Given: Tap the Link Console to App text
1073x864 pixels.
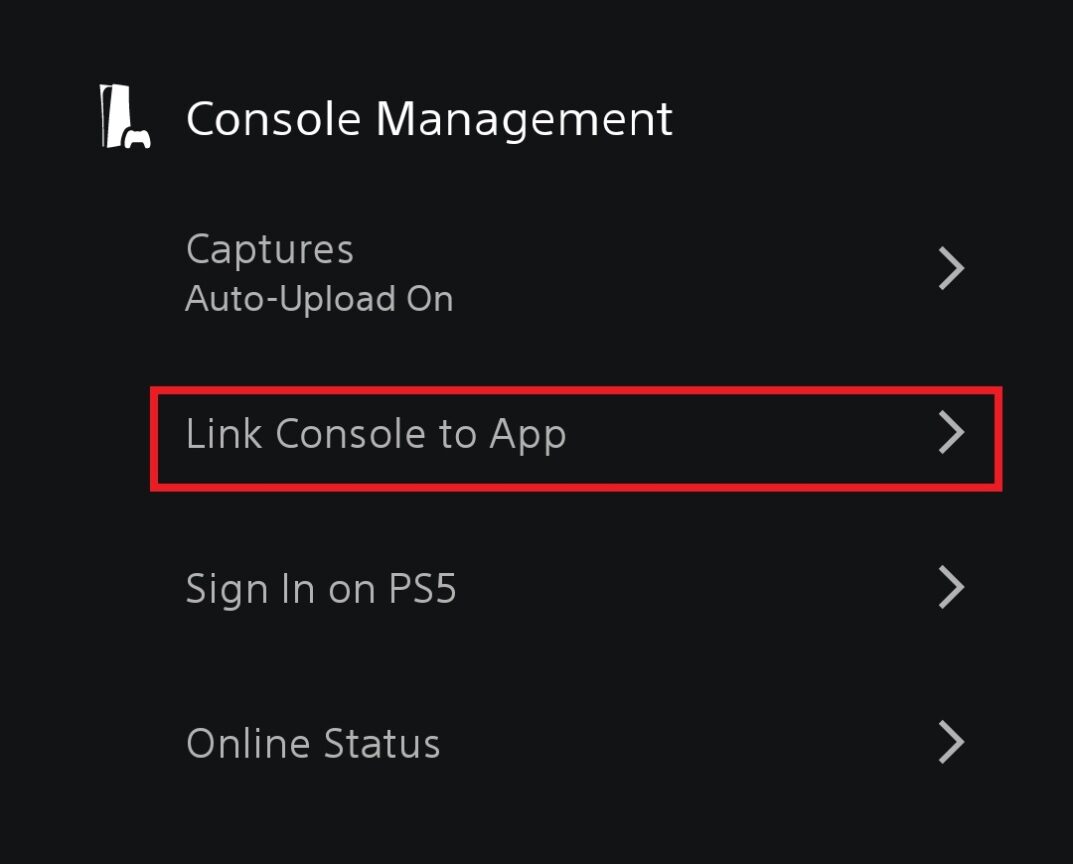Looking at the screenshot, I should pyautogui.click(x=377, y=433).
